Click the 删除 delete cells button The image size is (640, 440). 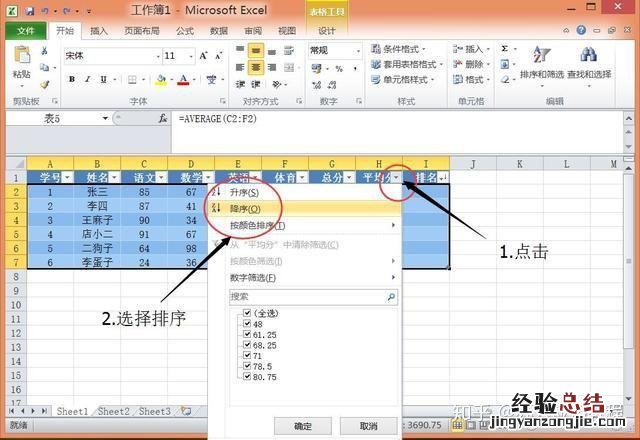point(471,64)
